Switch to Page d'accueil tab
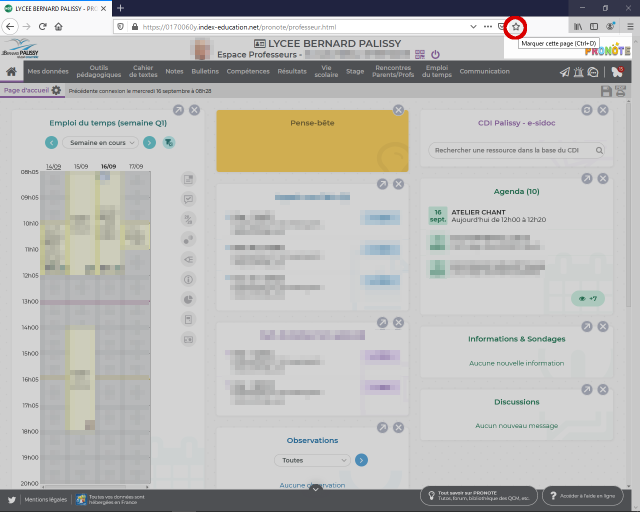This screenshot has width=640, height=512. tap(25, 91)
